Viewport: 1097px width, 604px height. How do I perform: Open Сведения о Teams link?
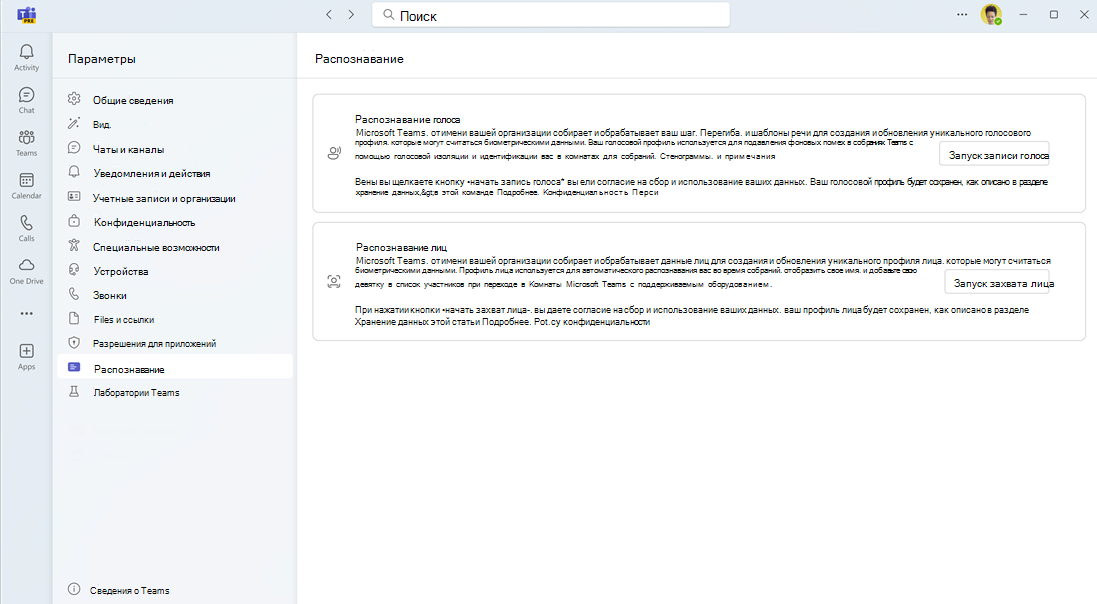click(x=129, y=590)
